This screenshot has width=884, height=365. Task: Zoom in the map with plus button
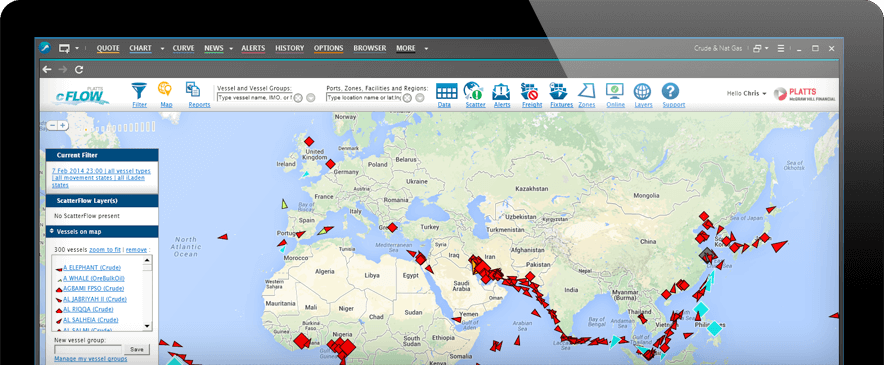(63, 125)
